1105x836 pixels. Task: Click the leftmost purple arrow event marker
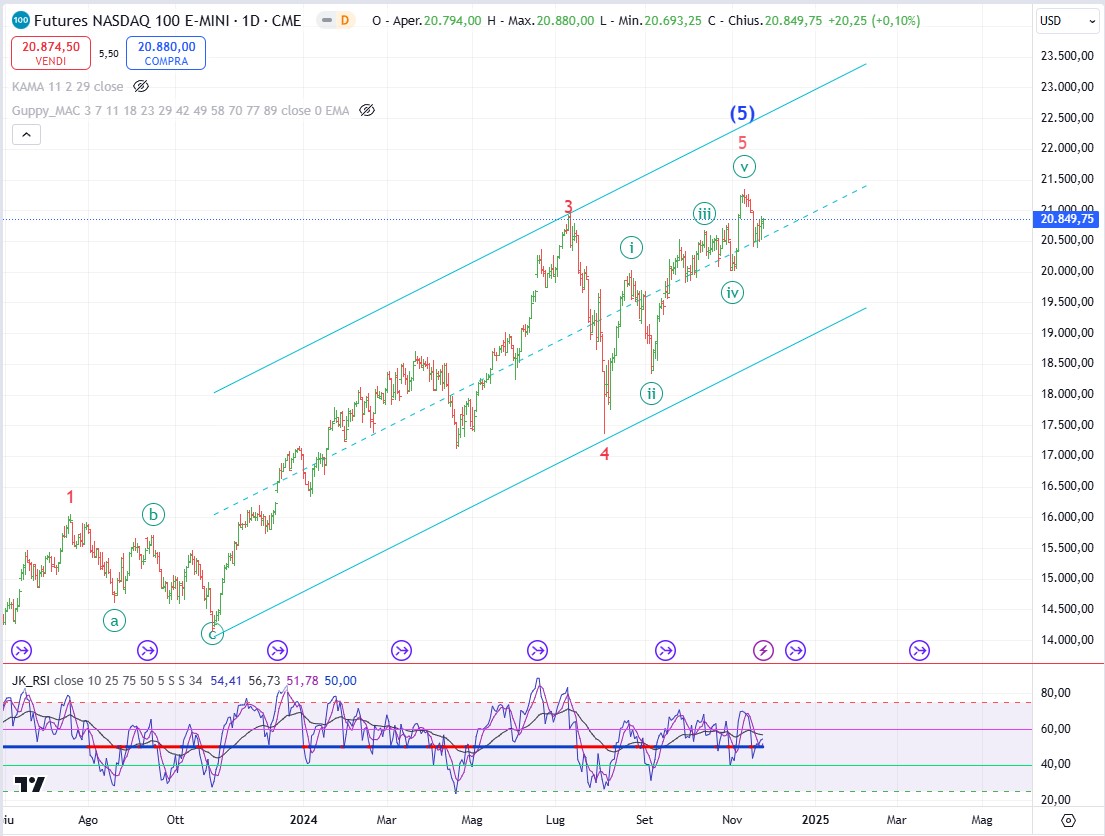point(21,650)
